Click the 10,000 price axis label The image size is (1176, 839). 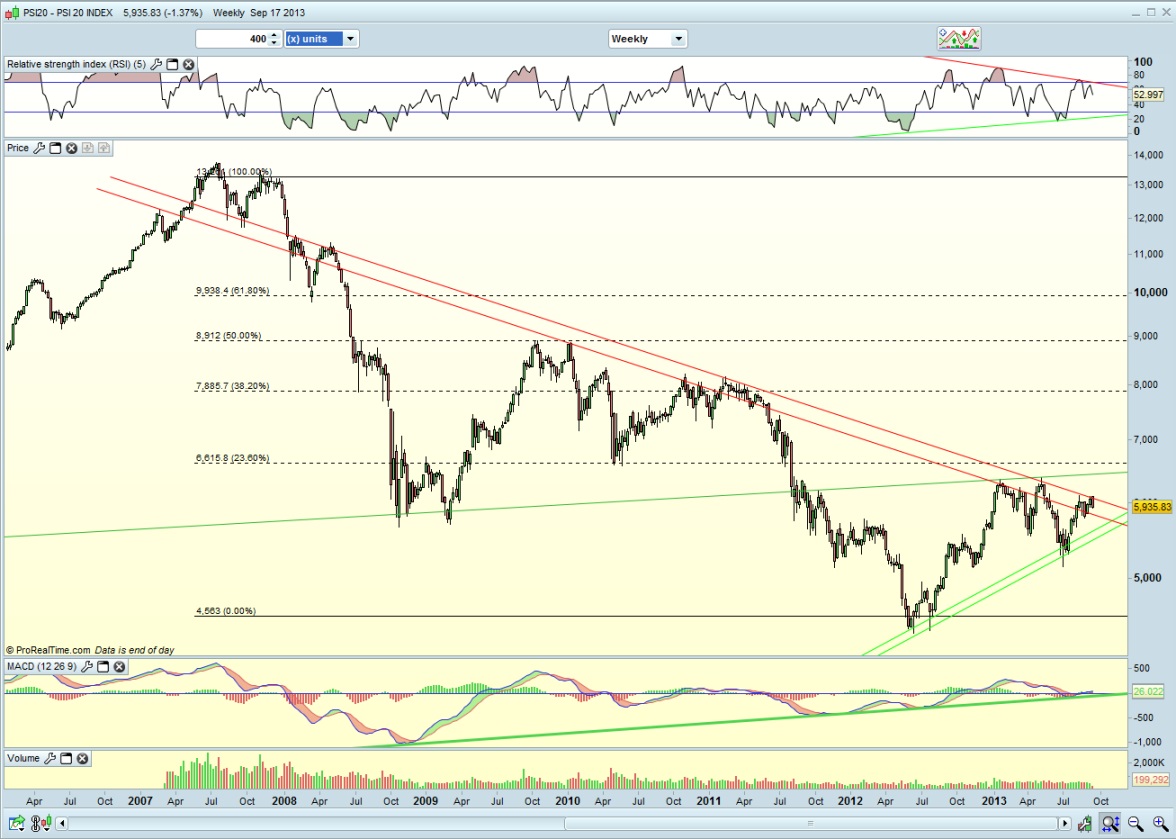pyautogui.click(x=1150, y=292)
